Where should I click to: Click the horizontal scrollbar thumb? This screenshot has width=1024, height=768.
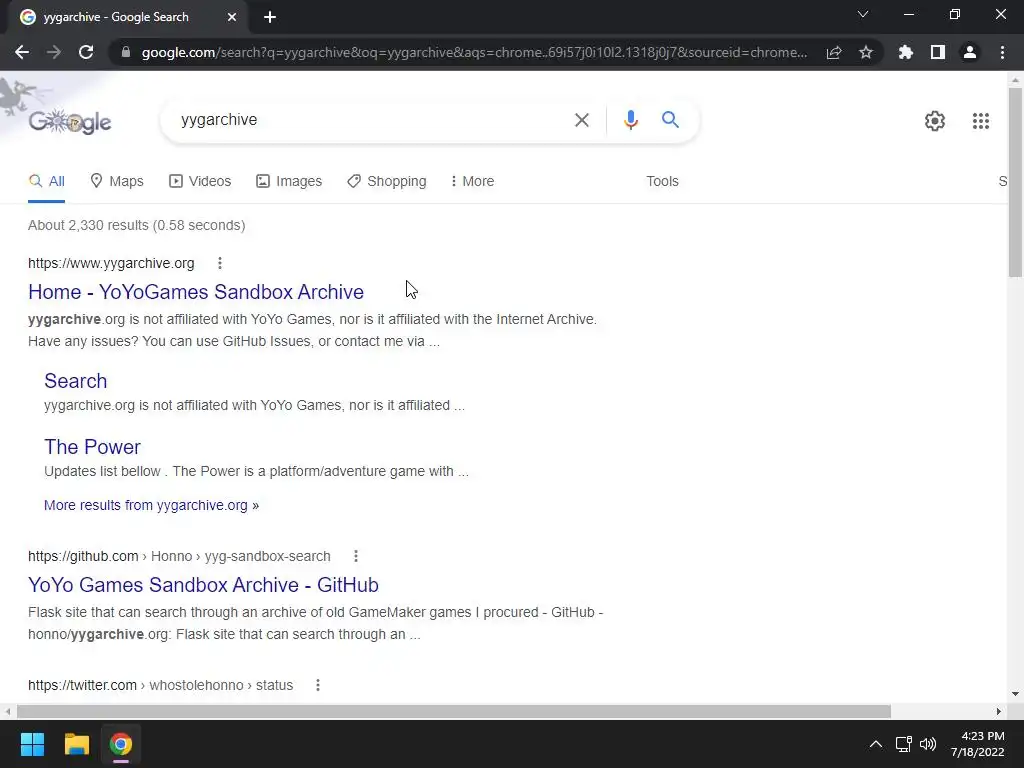coord(454,711)
